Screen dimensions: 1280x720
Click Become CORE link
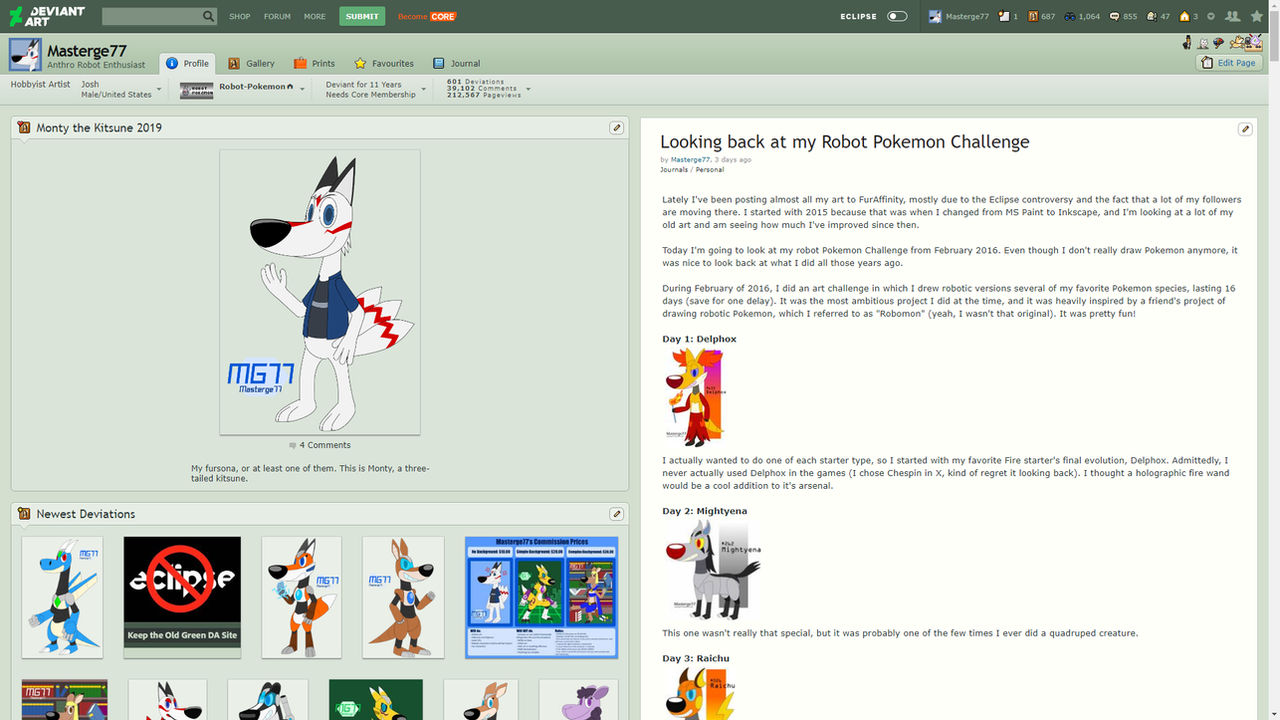[x=427, y=17]
